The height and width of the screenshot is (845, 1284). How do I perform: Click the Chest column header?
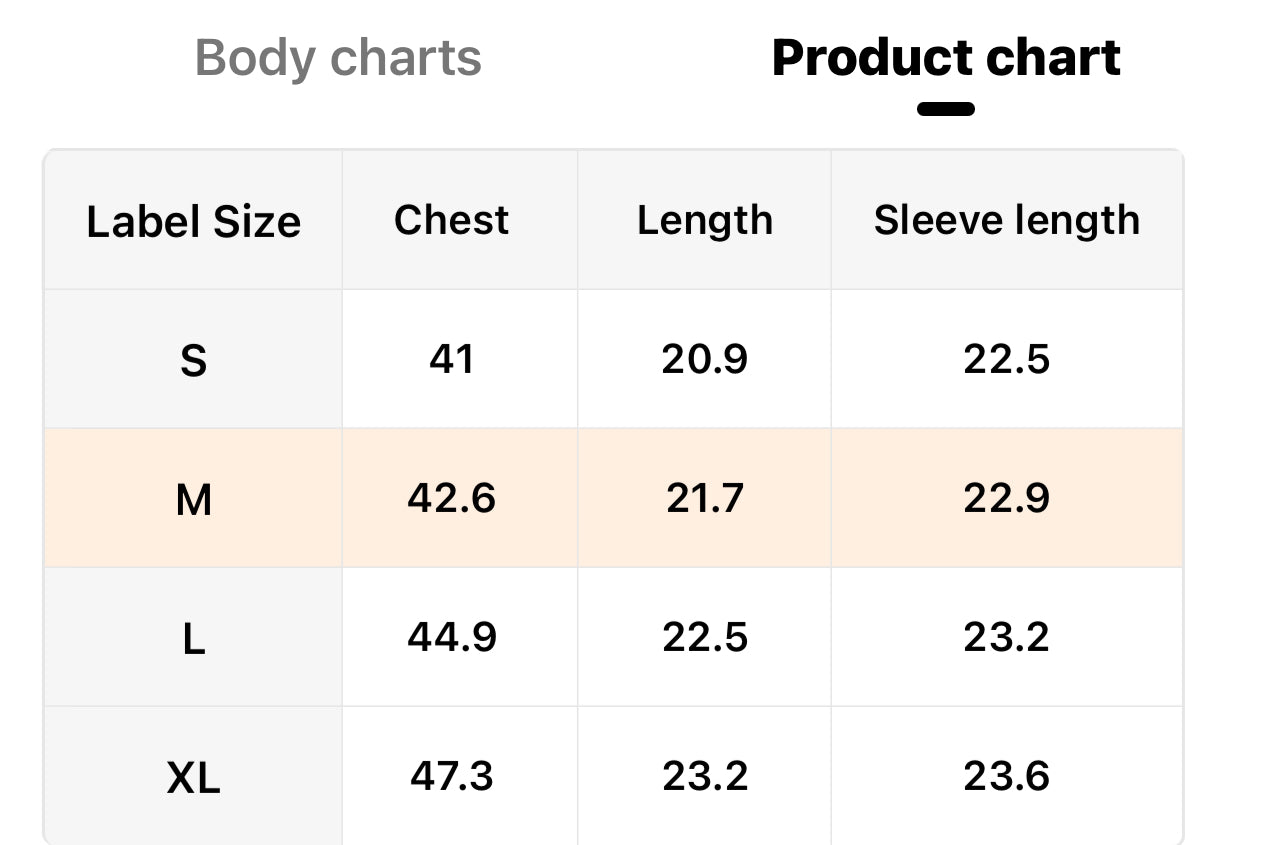[451, 220]
